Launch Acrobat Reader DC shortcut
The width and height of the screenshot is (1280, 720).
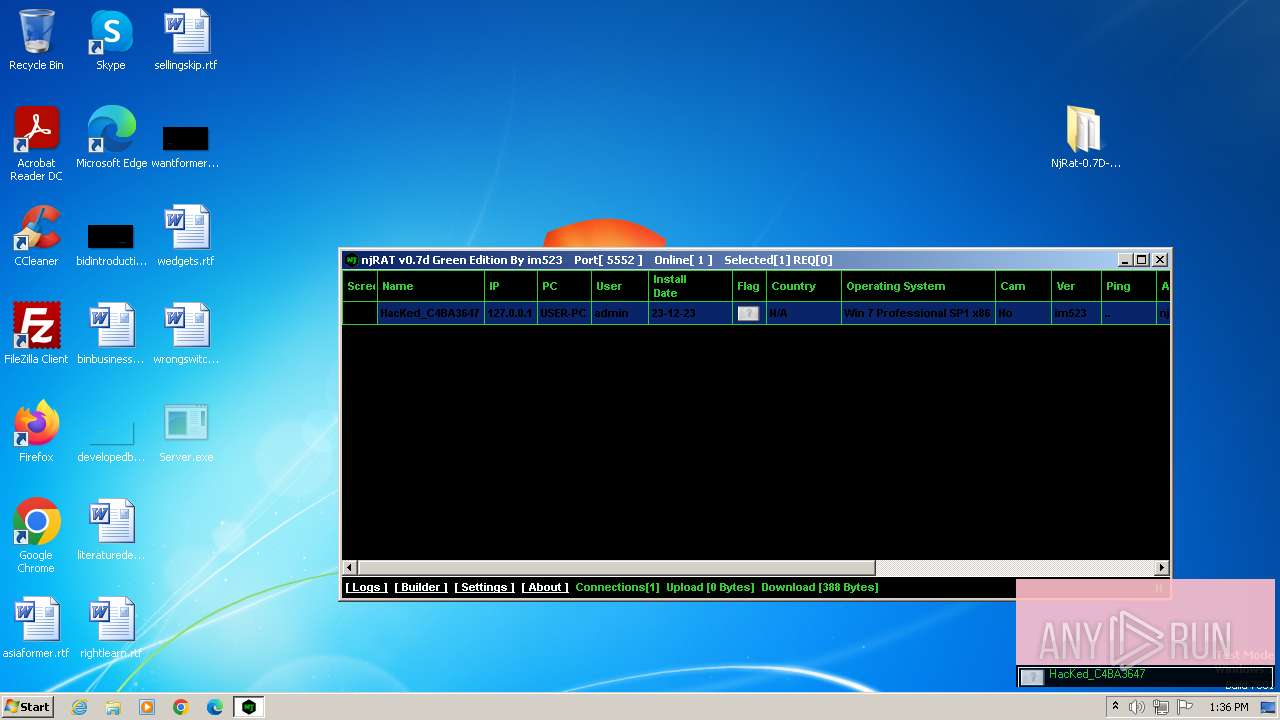pos(36,144)
